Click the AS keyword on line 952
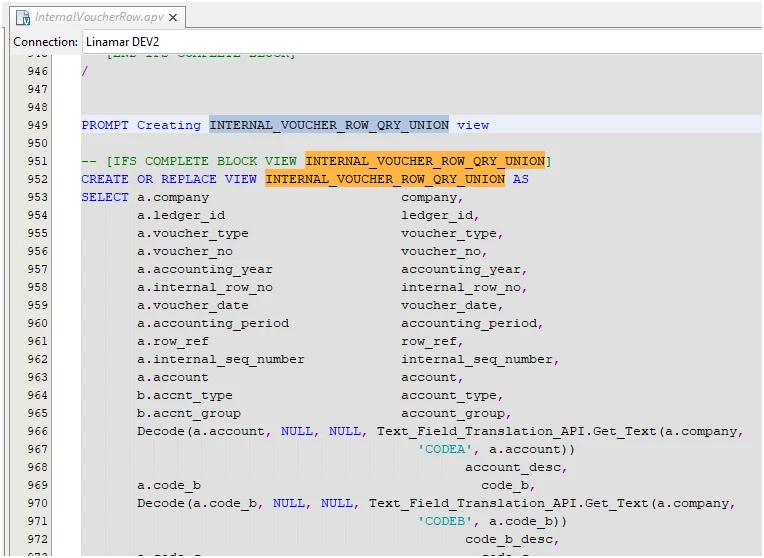This screenshot has width=764, height=558. coord(521,179)
